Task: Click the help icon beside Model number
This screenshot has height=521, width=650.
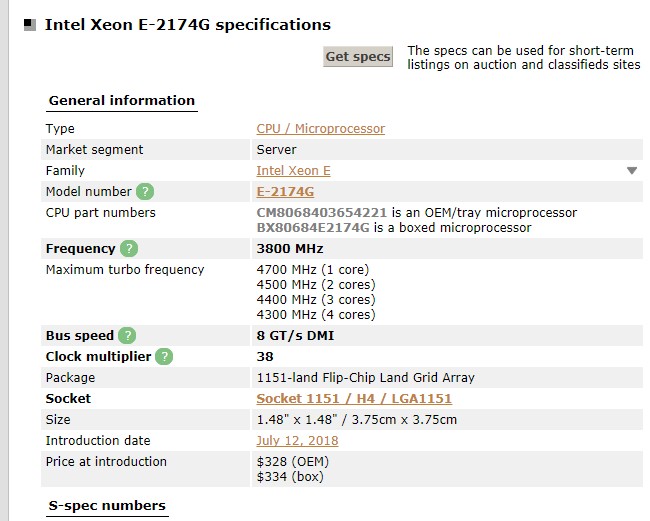Action: click(x=145, y=191)
